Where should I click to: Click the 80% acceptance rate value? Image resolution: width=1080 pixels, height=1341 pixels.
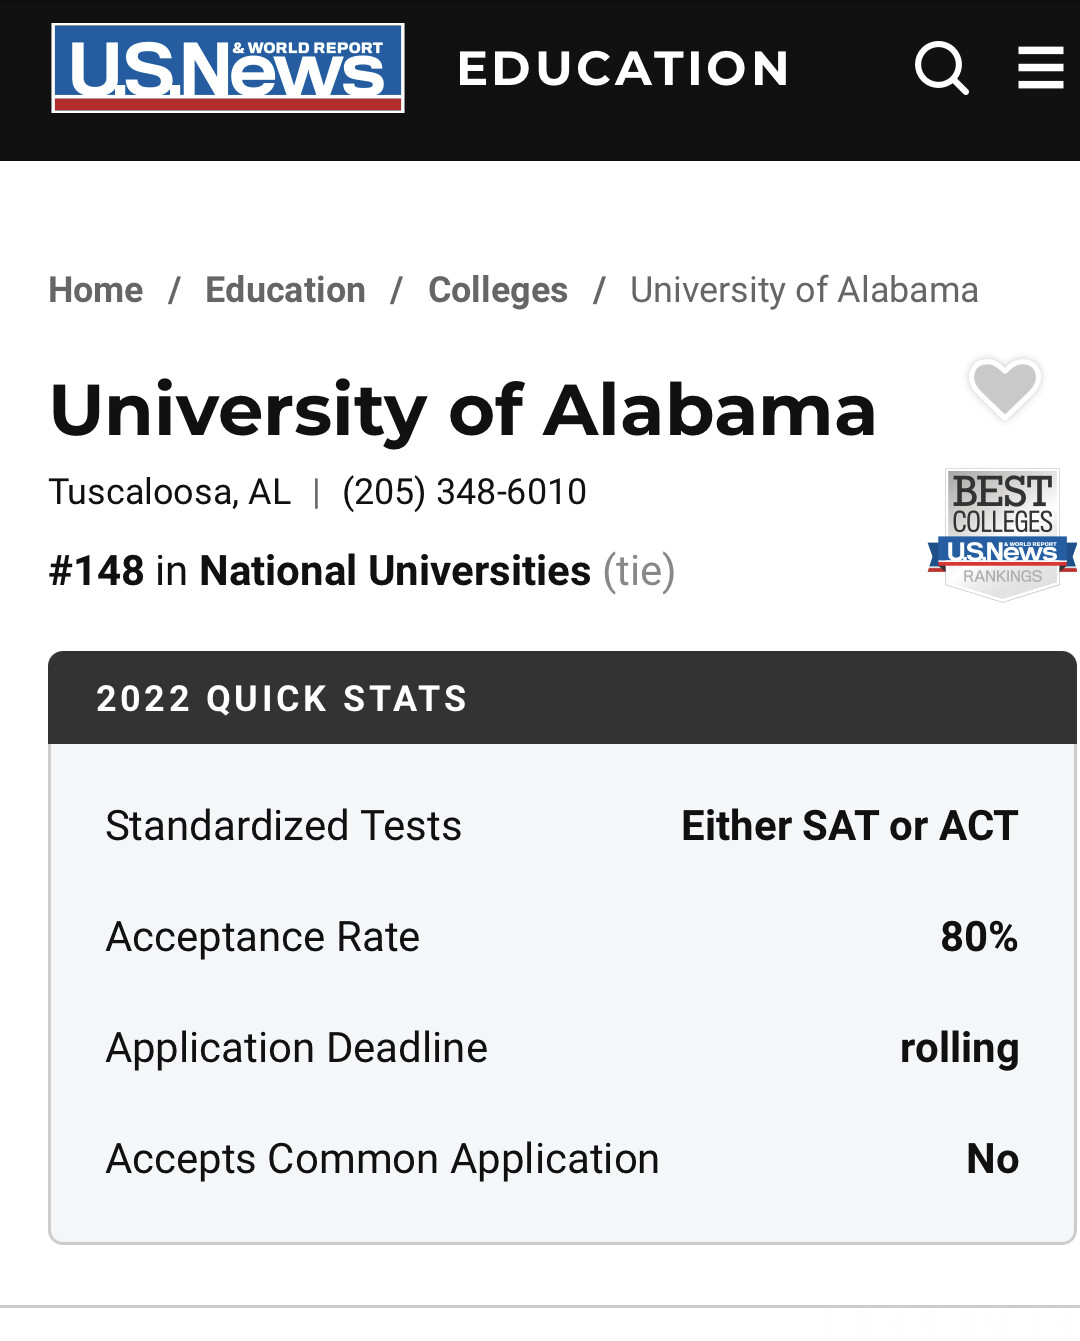[979, 937]
